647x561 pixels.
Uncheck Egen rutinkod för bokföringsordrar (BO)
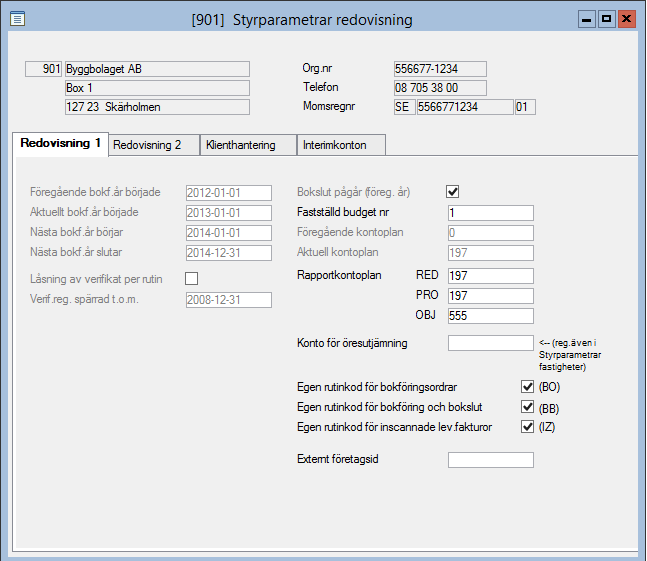pyautogui.click(x=527, y=387)
